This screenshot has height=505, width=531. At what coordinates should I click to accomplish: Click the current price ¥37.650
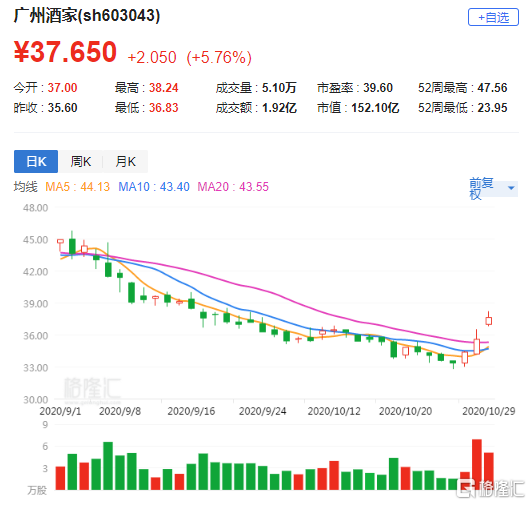[65, 52]
